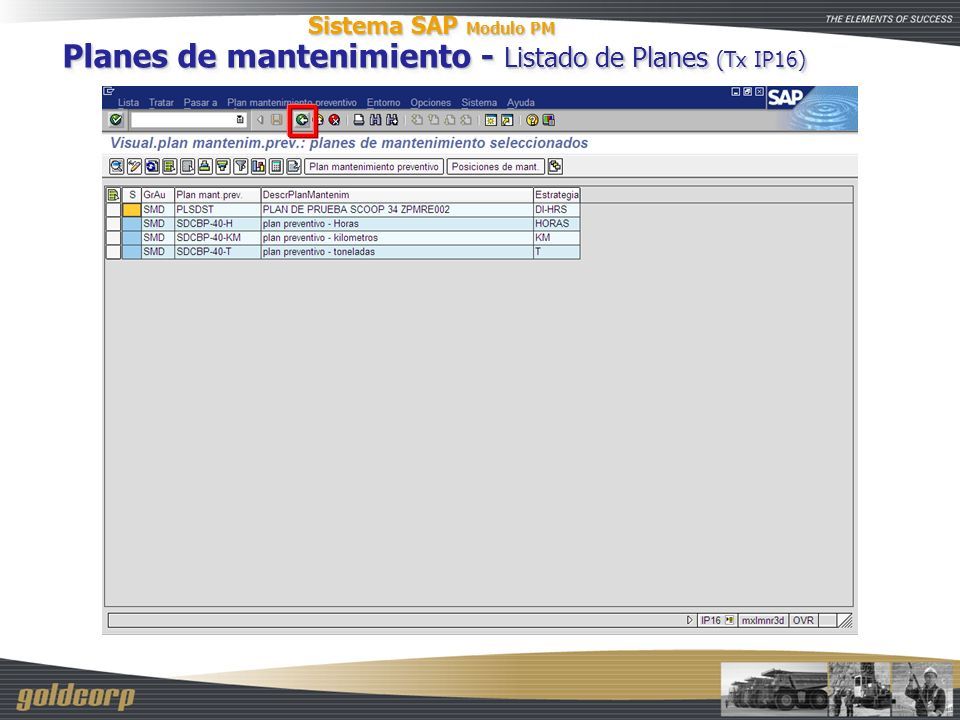Click the sort descending icon
960x720 pixels.
point(223,166)
